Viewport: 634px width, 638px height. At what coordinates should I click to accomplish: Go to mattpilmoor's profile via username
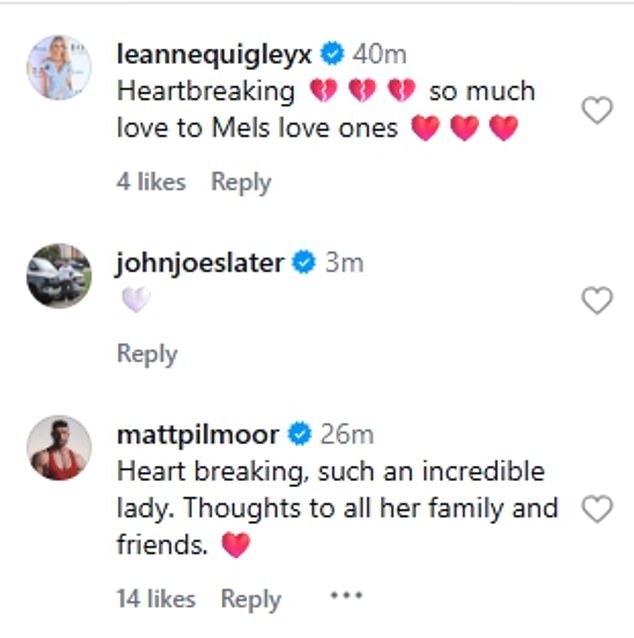coord(199,434)
